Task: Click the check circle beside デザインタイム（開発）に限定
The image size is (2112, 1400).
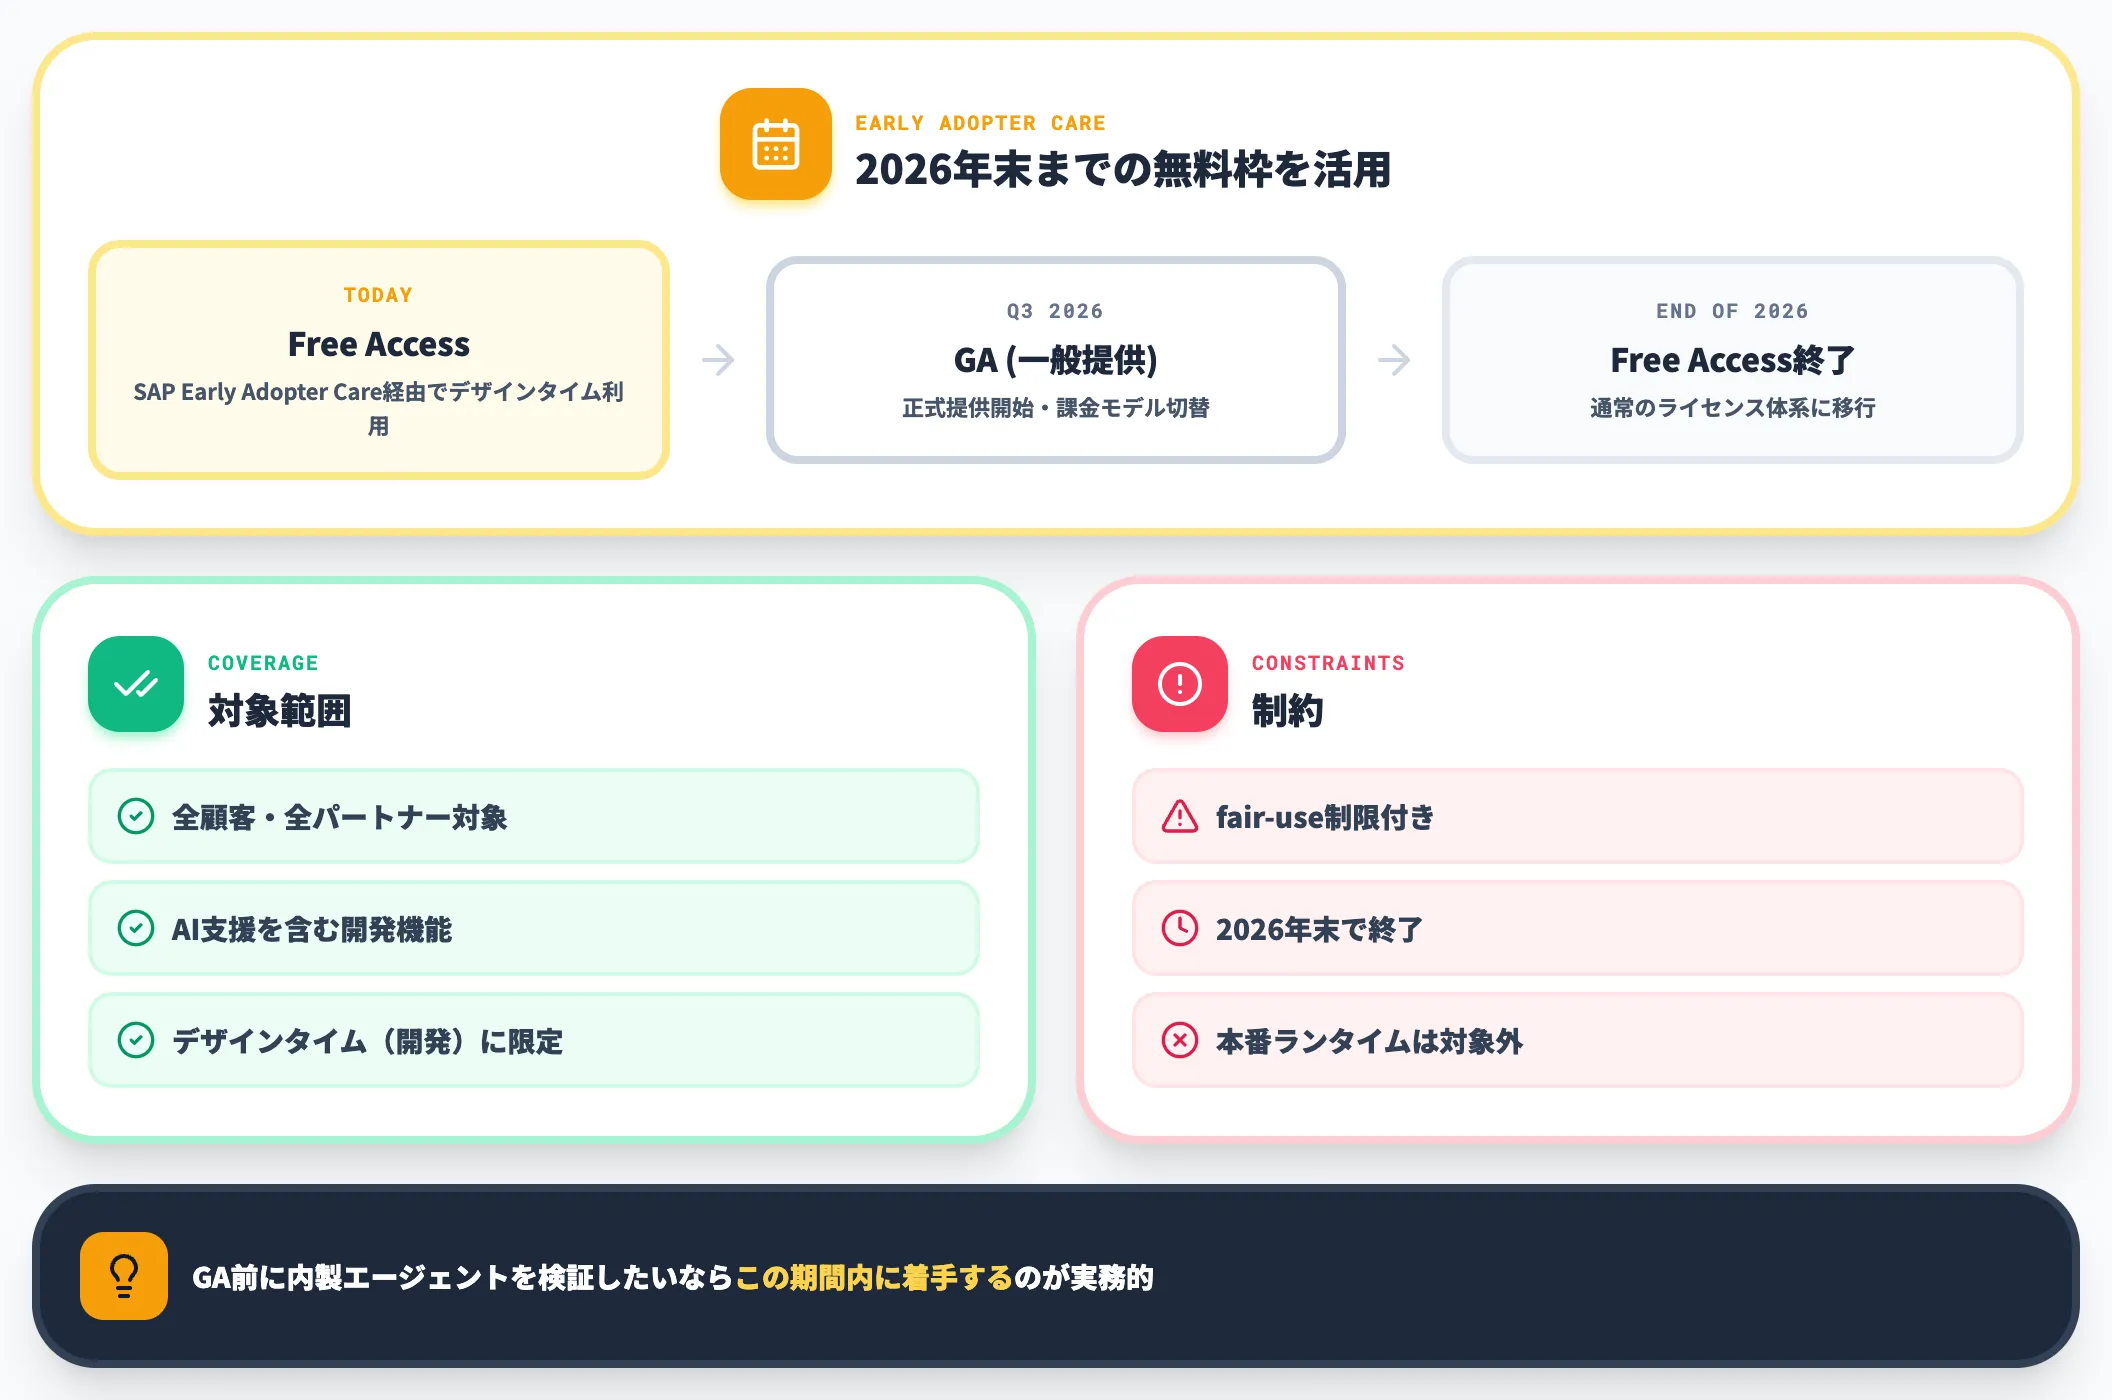Action: (x=136, y=1041)
